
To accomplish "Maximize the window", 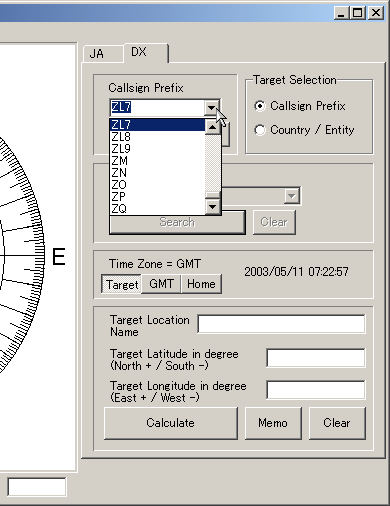I will [x=358, y=13].
